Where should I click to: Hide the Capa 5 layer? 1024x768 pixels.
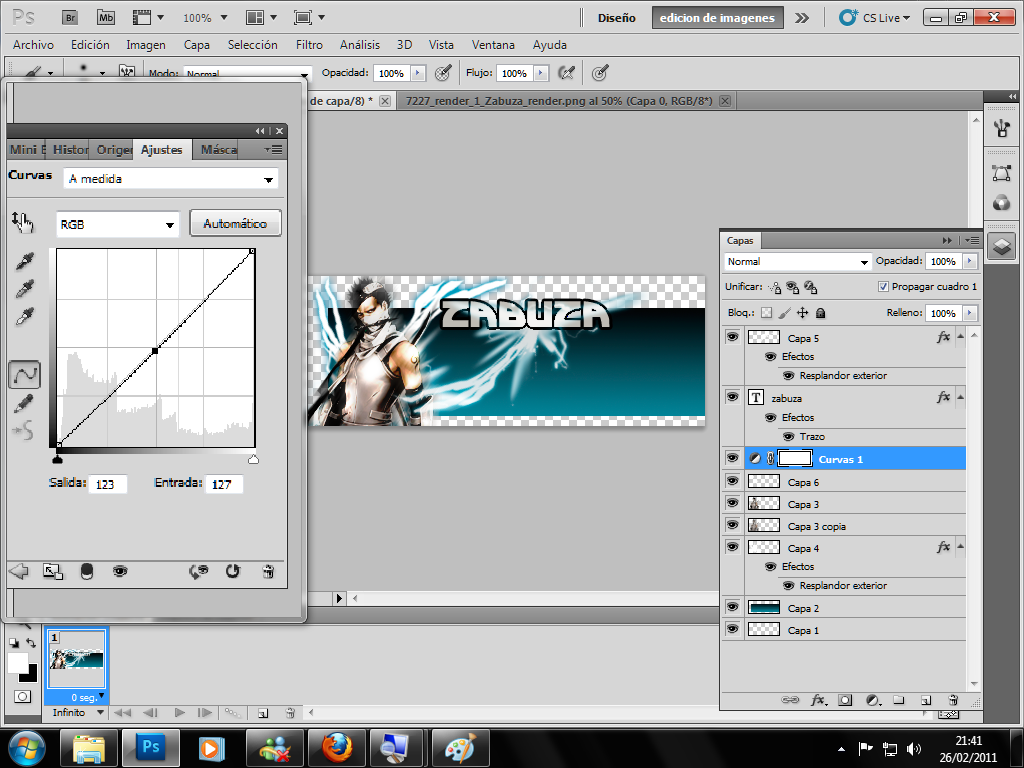[733, 337]
